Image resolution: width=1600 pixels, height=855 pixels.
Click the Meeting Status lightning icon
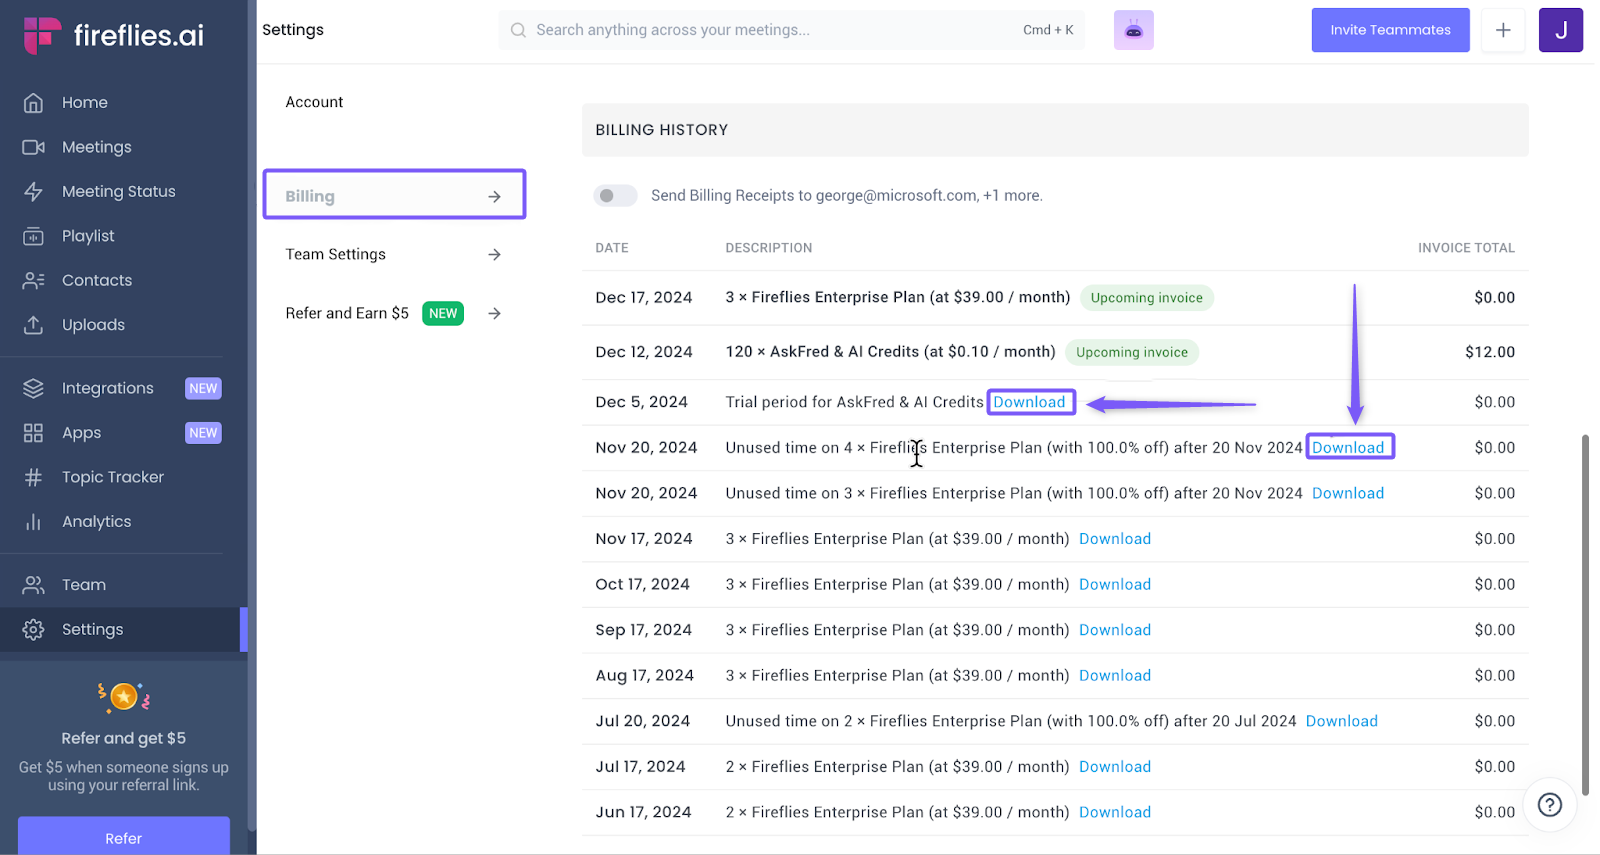tap(33, 192)
